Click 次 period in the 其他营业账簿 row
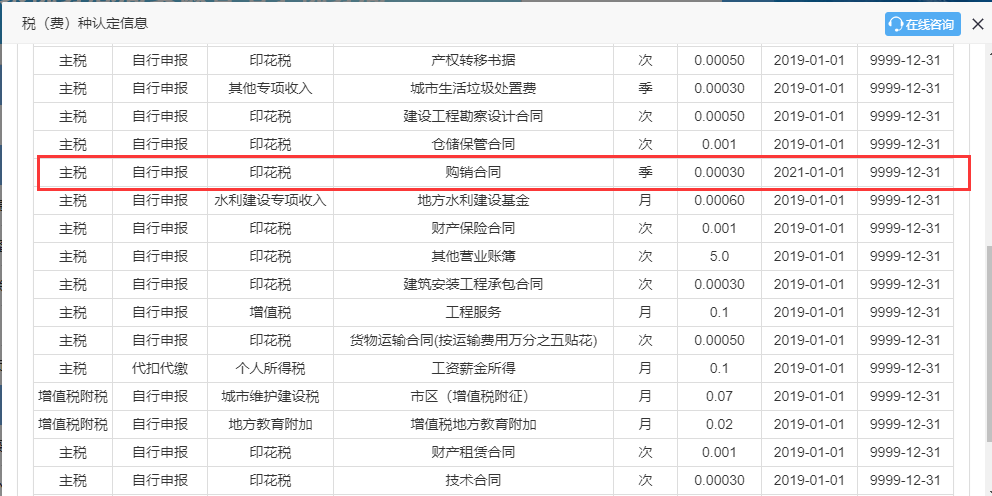This screenshot has height=496, width=992. pos(645,256)
